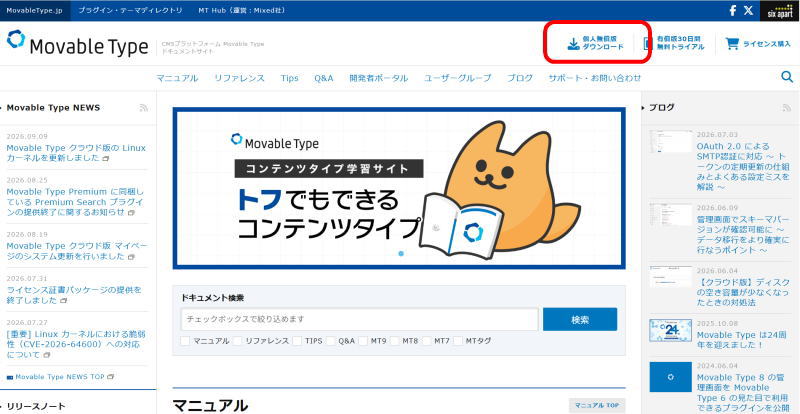Open news about ライセンス証書パッケージ提供終了
The image size is (800, 414).
tap(74, 295)
